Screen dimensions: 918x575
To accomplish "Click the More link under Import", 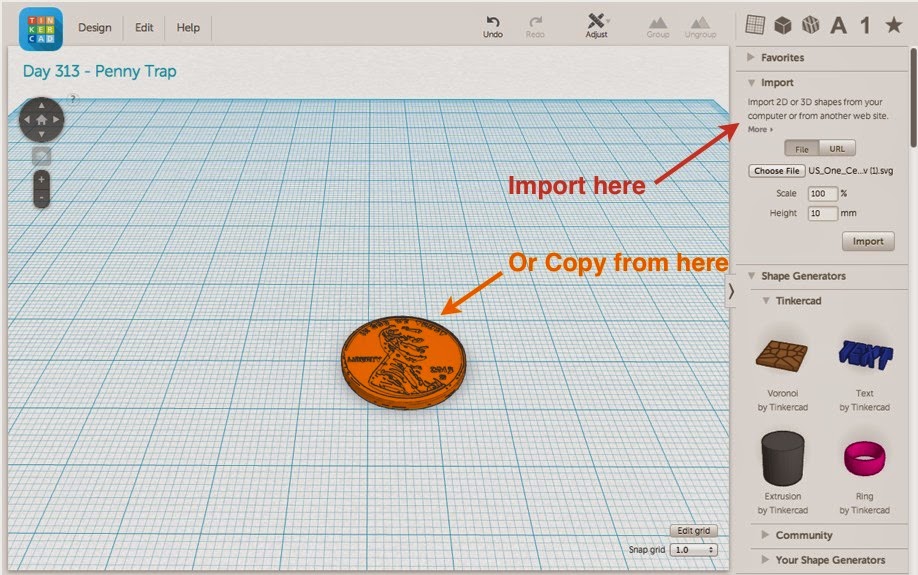I will [760, 129].
